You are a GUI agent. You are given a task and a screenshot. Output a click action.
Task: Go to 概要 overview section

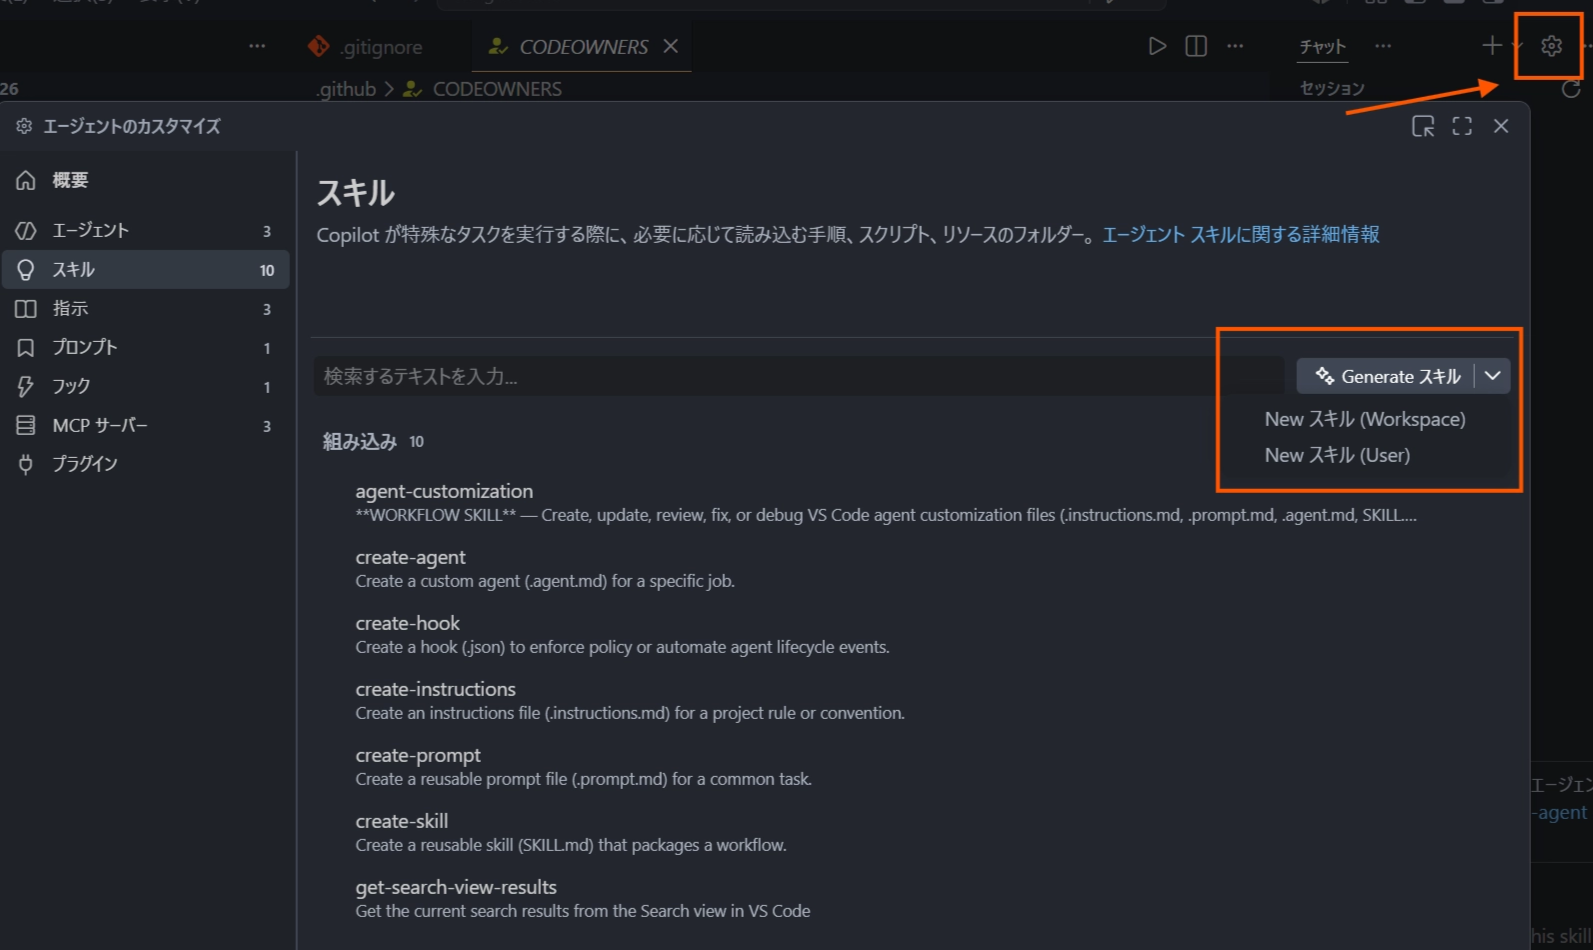[x=146, y=180]
